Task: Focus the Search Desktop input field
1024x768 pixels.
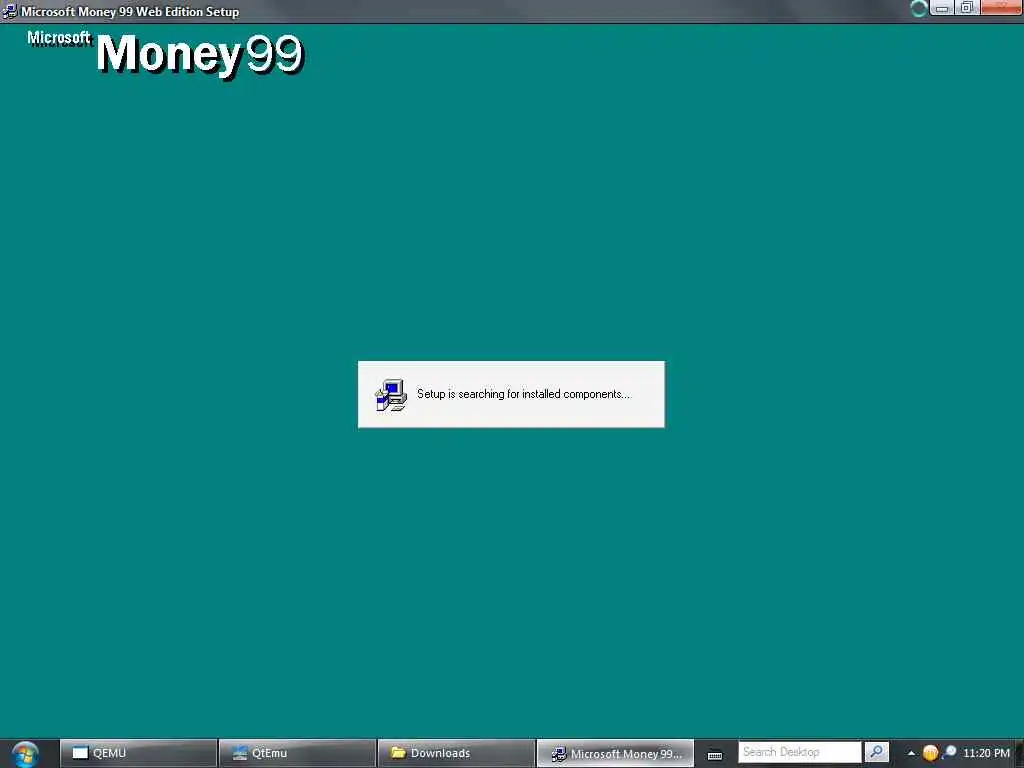Action: click(799, 752)
